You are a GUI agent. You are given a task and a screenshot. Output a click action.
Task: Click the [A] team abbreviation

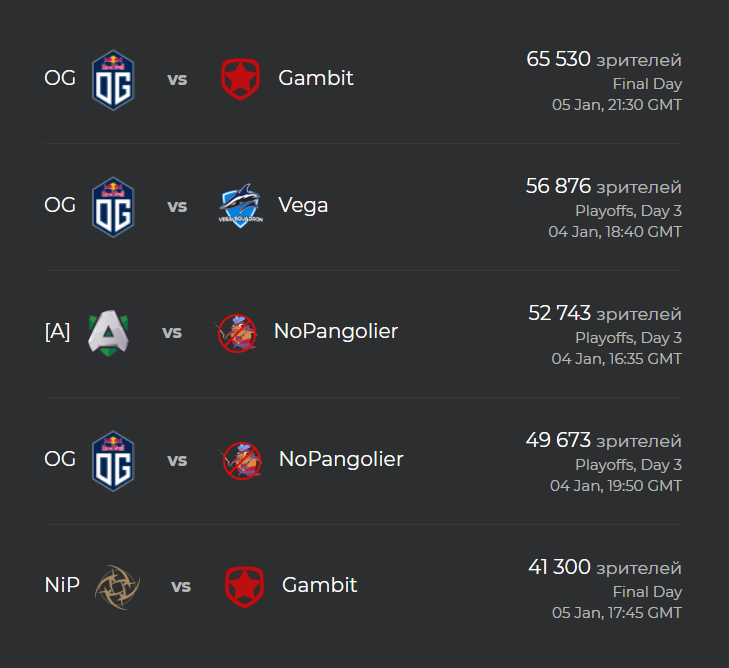[x=57, y=332]
